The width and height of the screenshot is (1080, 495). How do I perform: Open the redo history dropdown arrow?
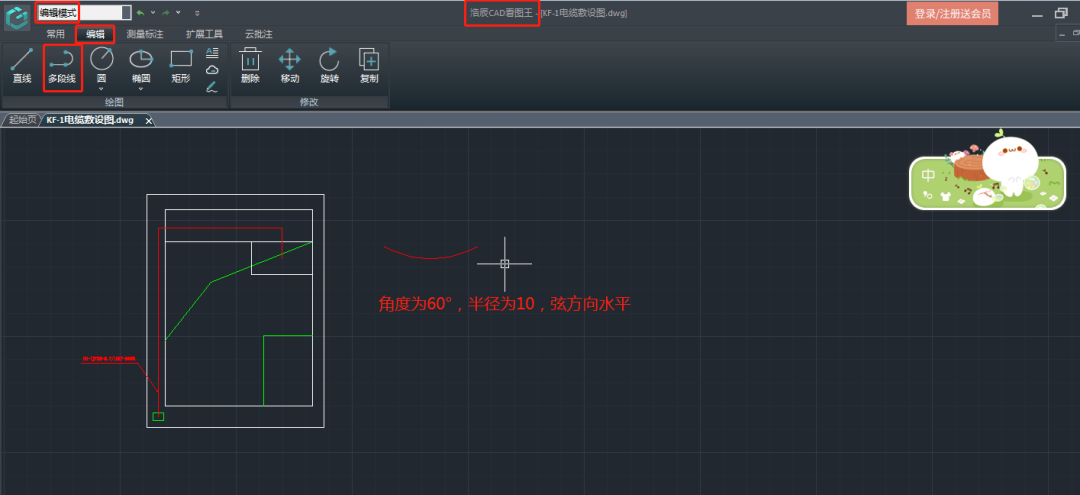pos(178,12)
